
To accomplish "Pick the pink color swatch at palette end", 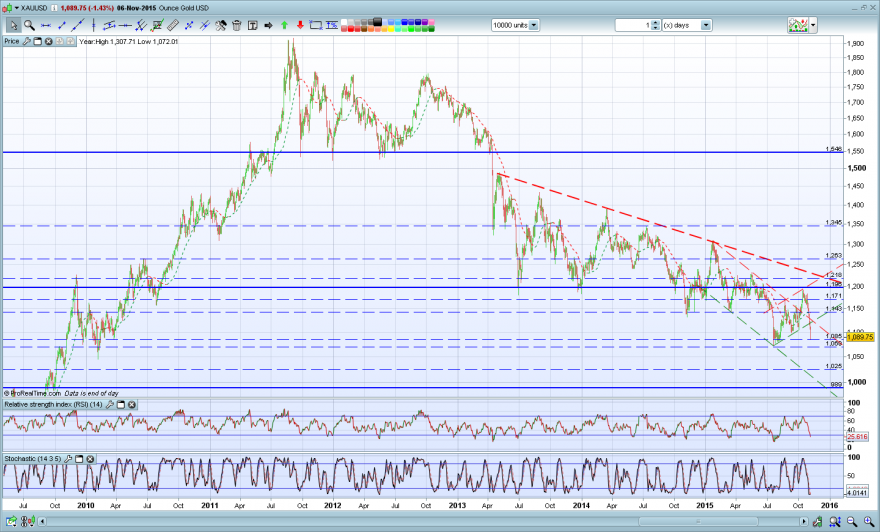I will click(x=431, y=22).
